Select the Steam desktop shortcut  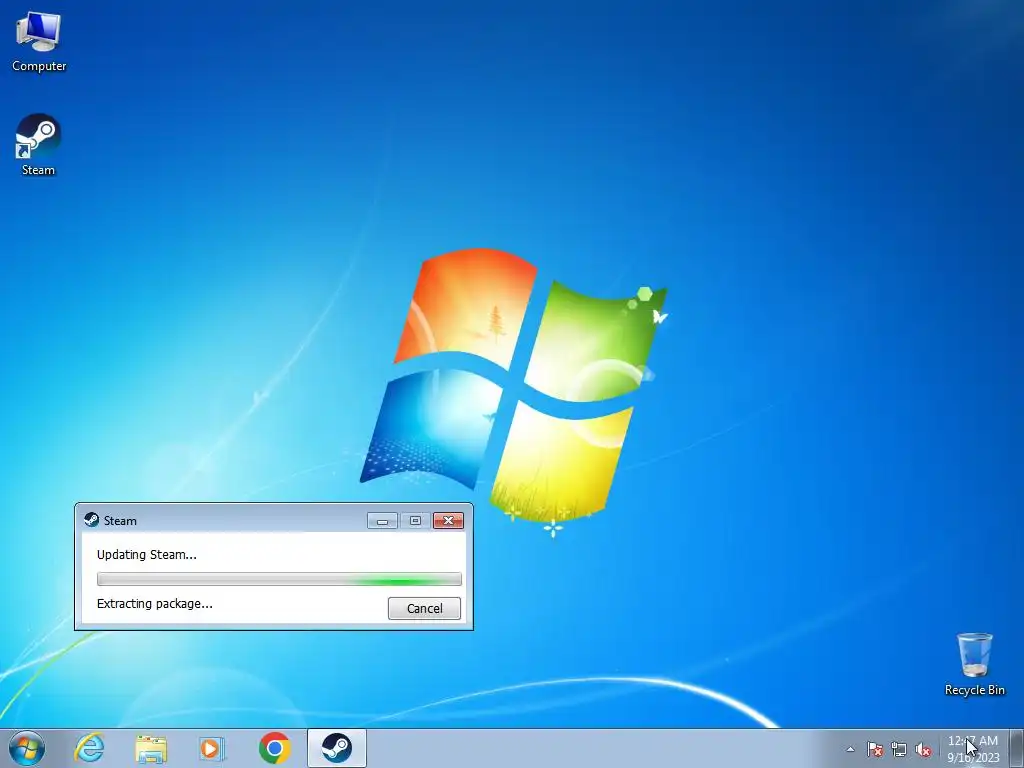tap(38, 145)
